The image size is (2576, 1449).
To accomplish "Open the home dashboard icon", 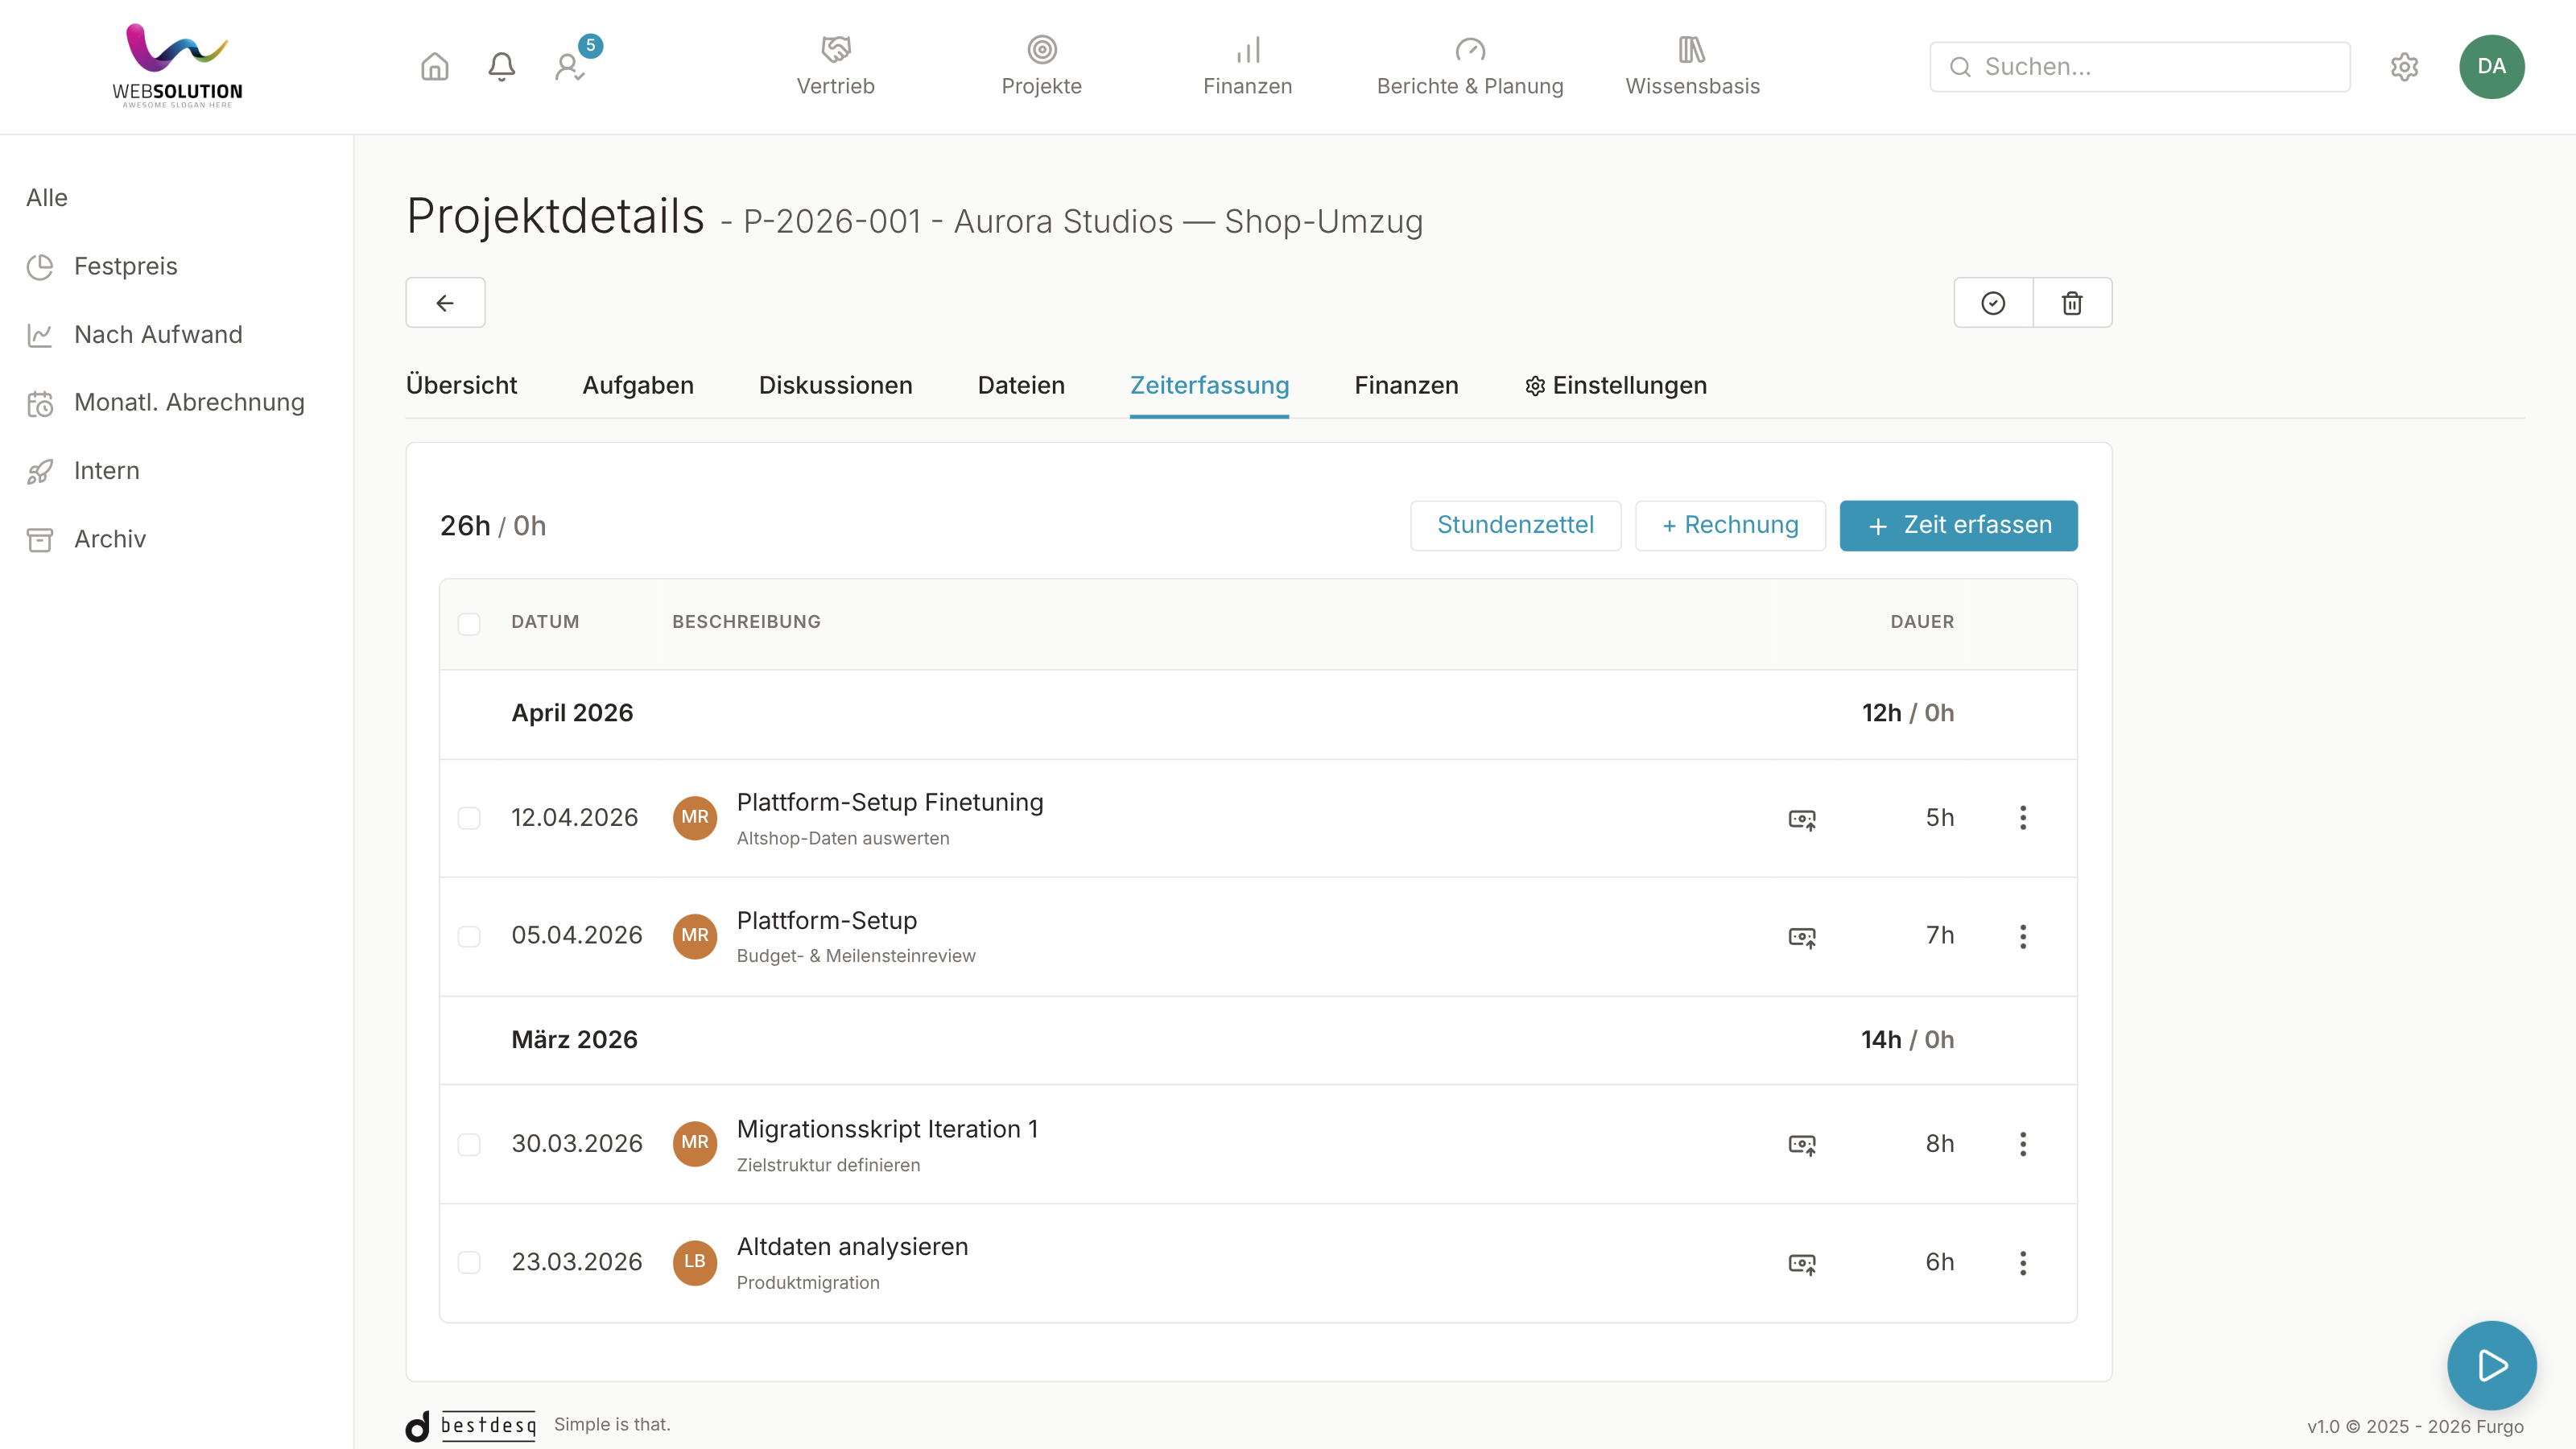I will (x=434, y=67).
